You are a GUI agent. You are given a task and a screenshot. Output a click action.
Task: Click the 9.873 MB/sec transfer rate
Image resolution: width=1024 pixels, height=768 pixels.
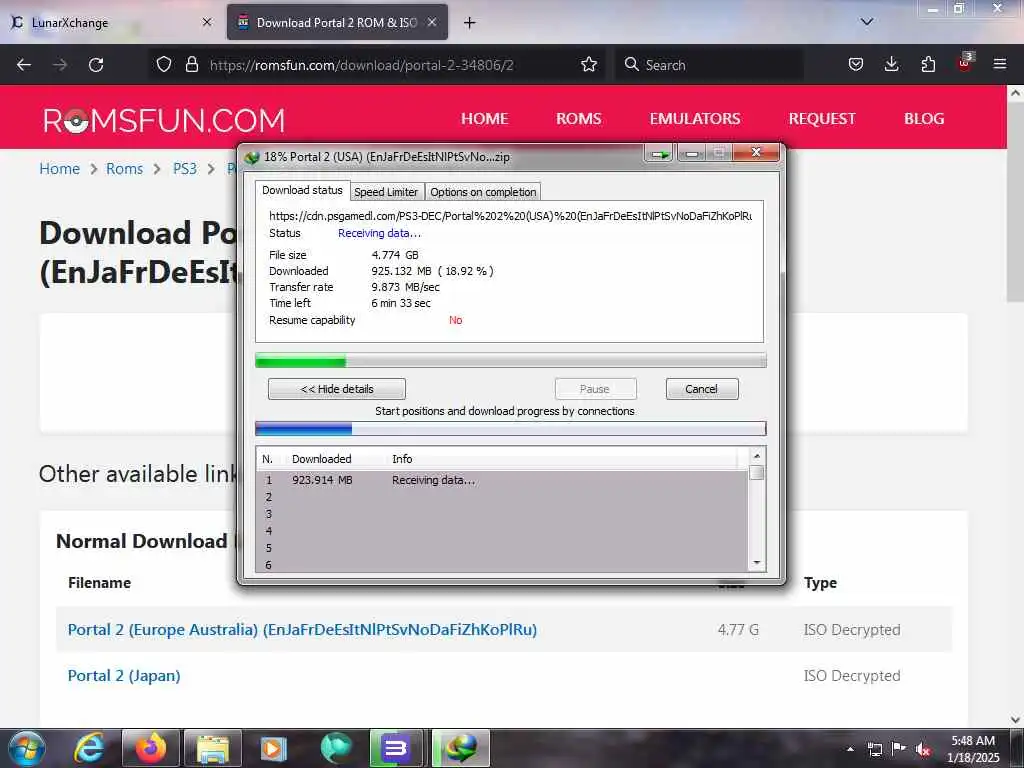pyautogui.click(x=406, y=287)
